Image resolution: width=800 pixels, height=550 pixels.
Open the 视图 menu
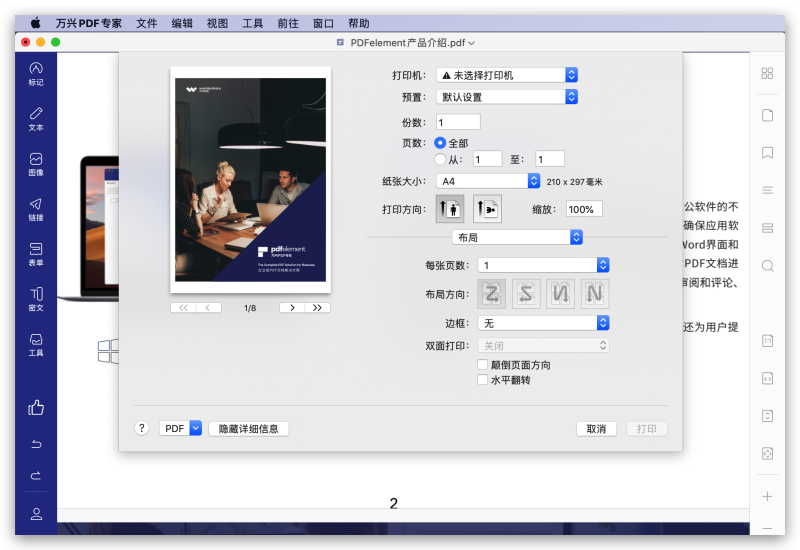(x=217, y=23)
